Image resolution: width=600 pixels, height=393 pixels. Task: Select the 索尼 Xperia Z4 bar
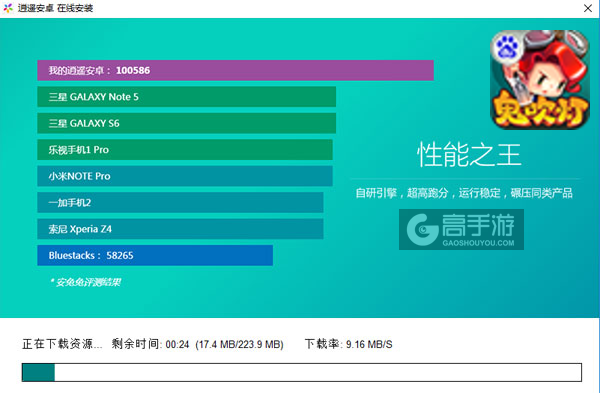180,229
